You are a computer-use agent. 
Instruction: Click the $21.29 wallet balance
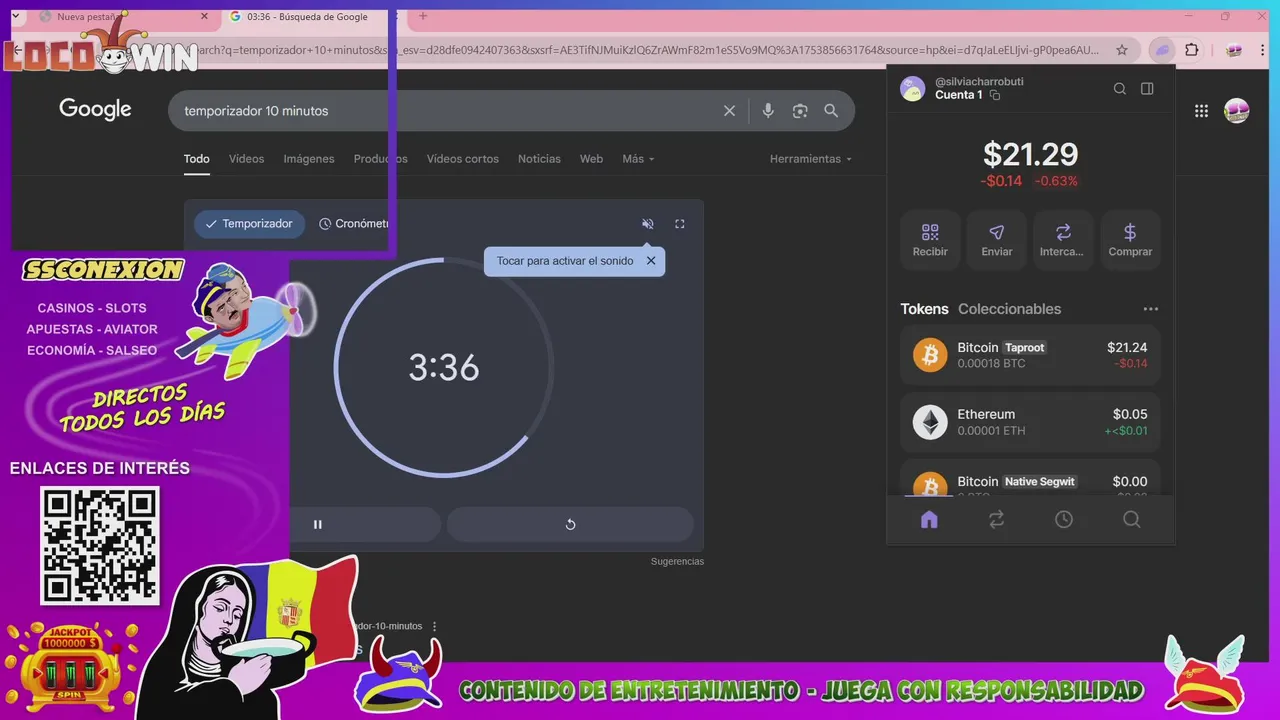(1030, 154)
